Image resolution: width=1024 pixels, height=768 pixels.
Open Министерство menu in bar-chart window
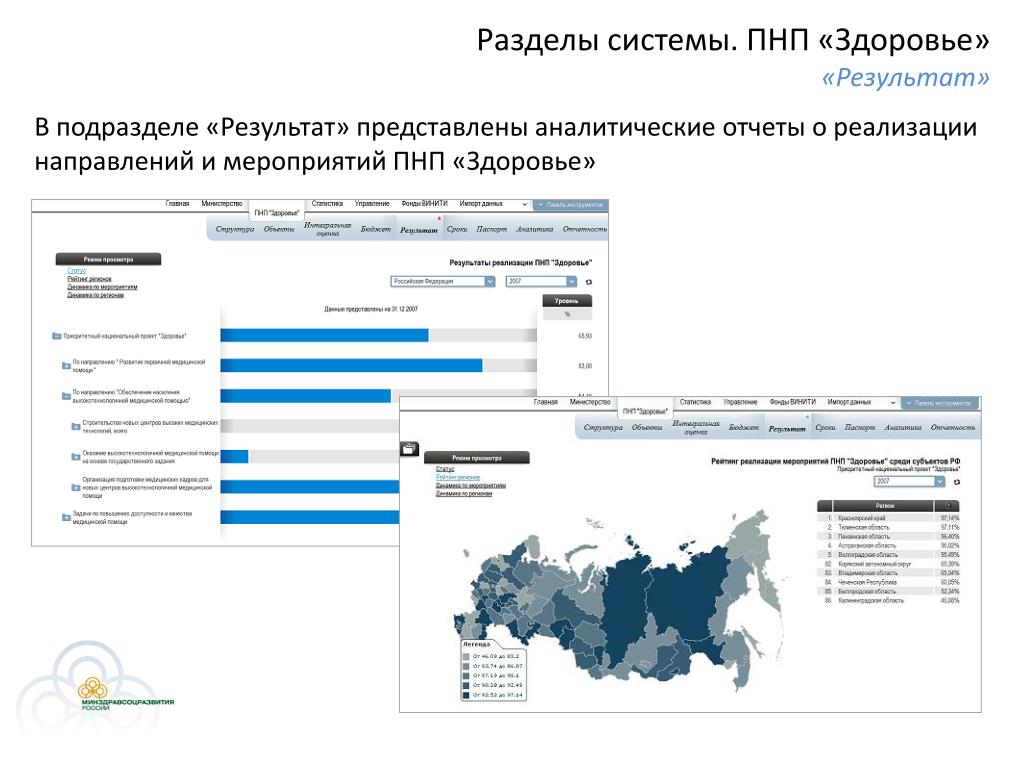click(x=222, y=204)
